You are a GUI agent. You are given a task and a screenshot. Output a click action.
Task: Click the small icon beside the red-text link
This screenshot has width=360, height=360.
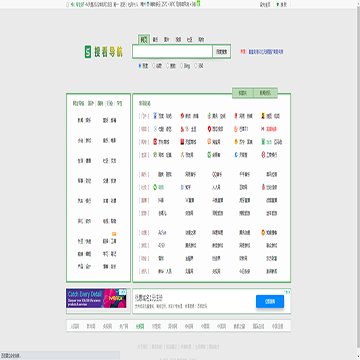coord(263,129)
